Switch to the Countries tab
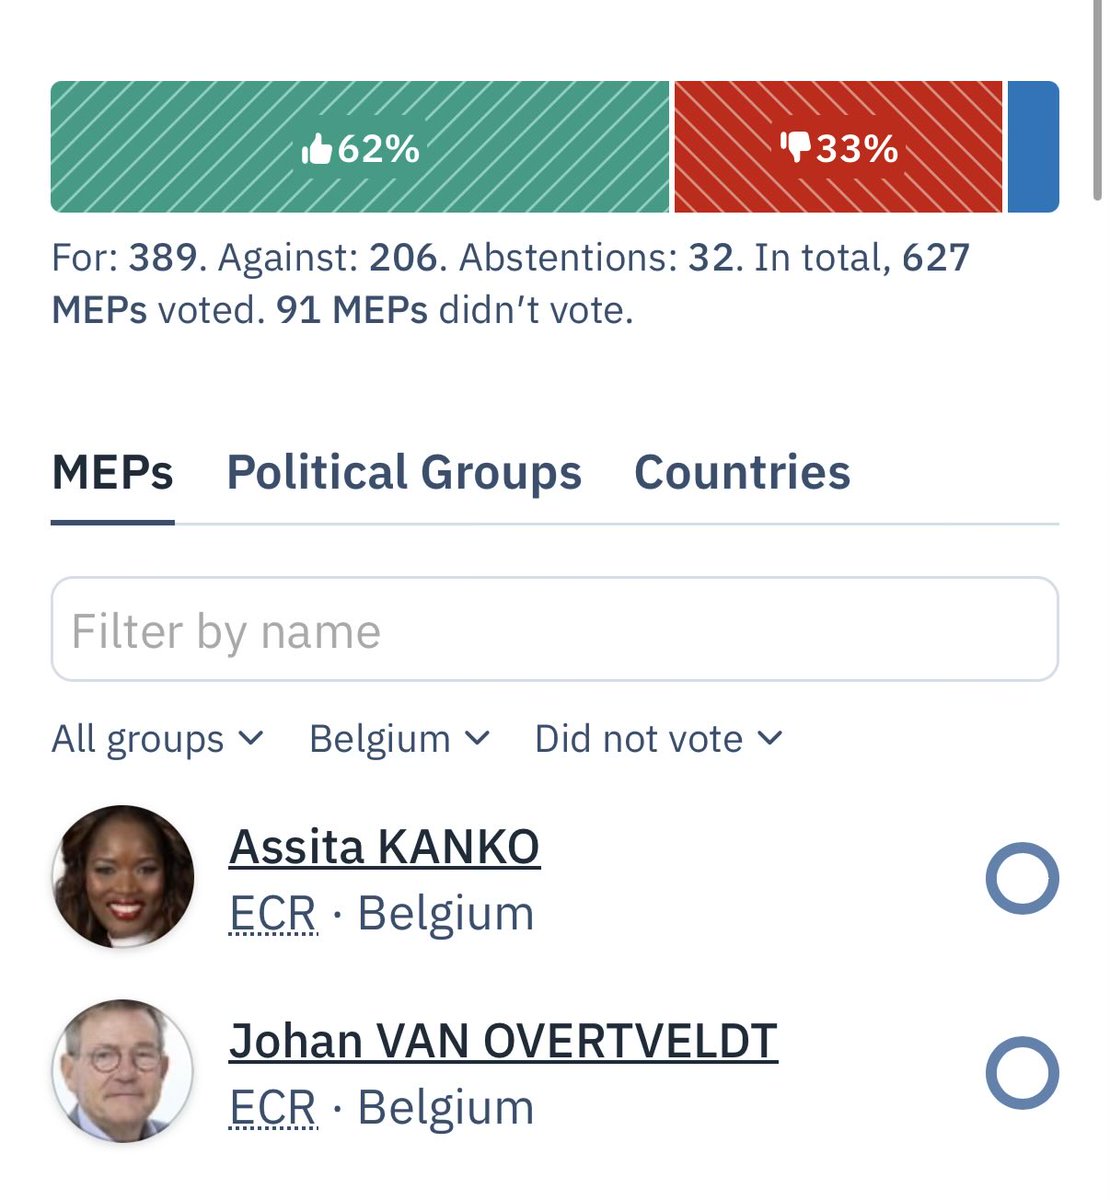This screenshot has height=1200, width=1110. [742, 473]
